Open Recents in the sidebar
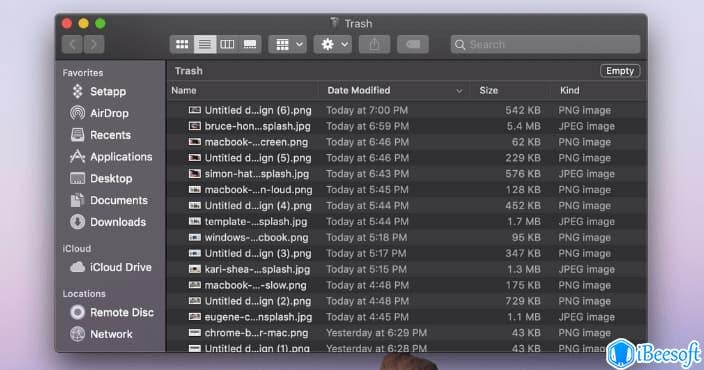Viewport: 704px width, 370px height. (x=101, y=135)
